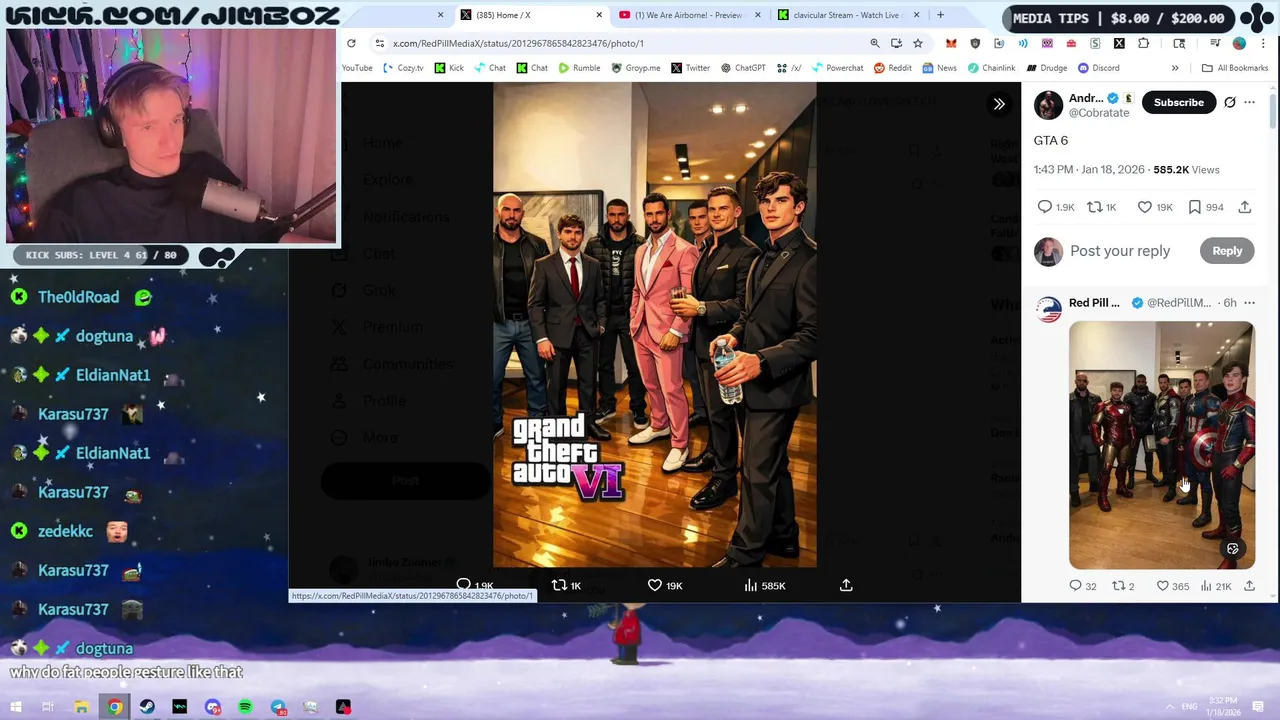Open the Grok icon next to Subscribe
The width and height of the screenshot is (1280, 720).
pyautogui.click(x=1230, y=102)
